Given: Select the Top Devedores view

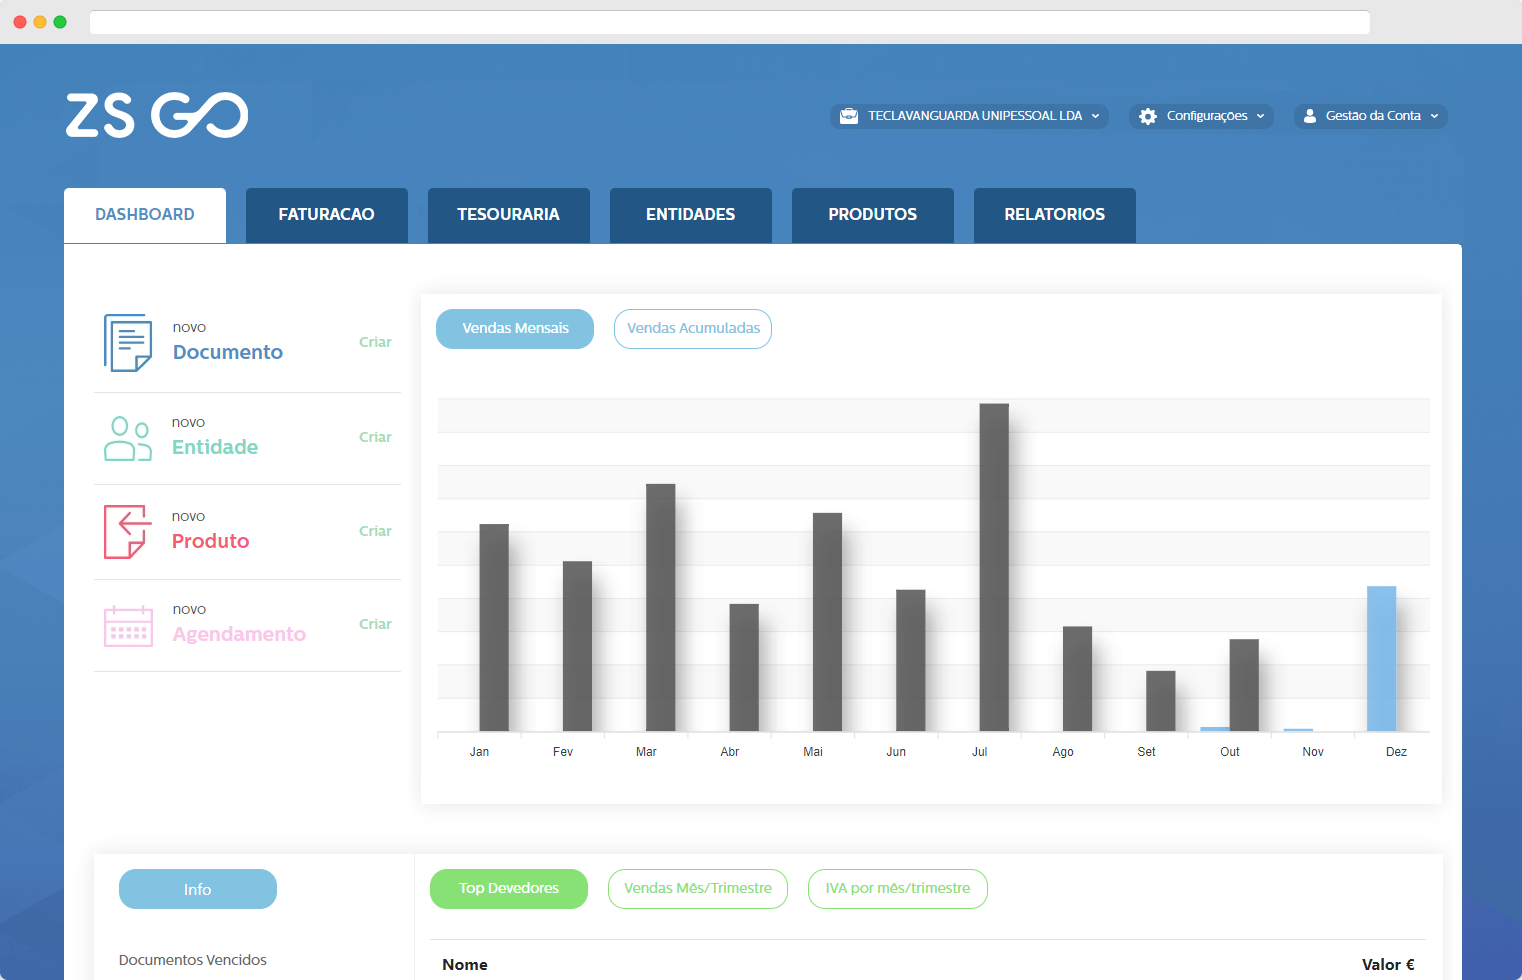Looking at the screenshot, I should click(x=509, y=889).
